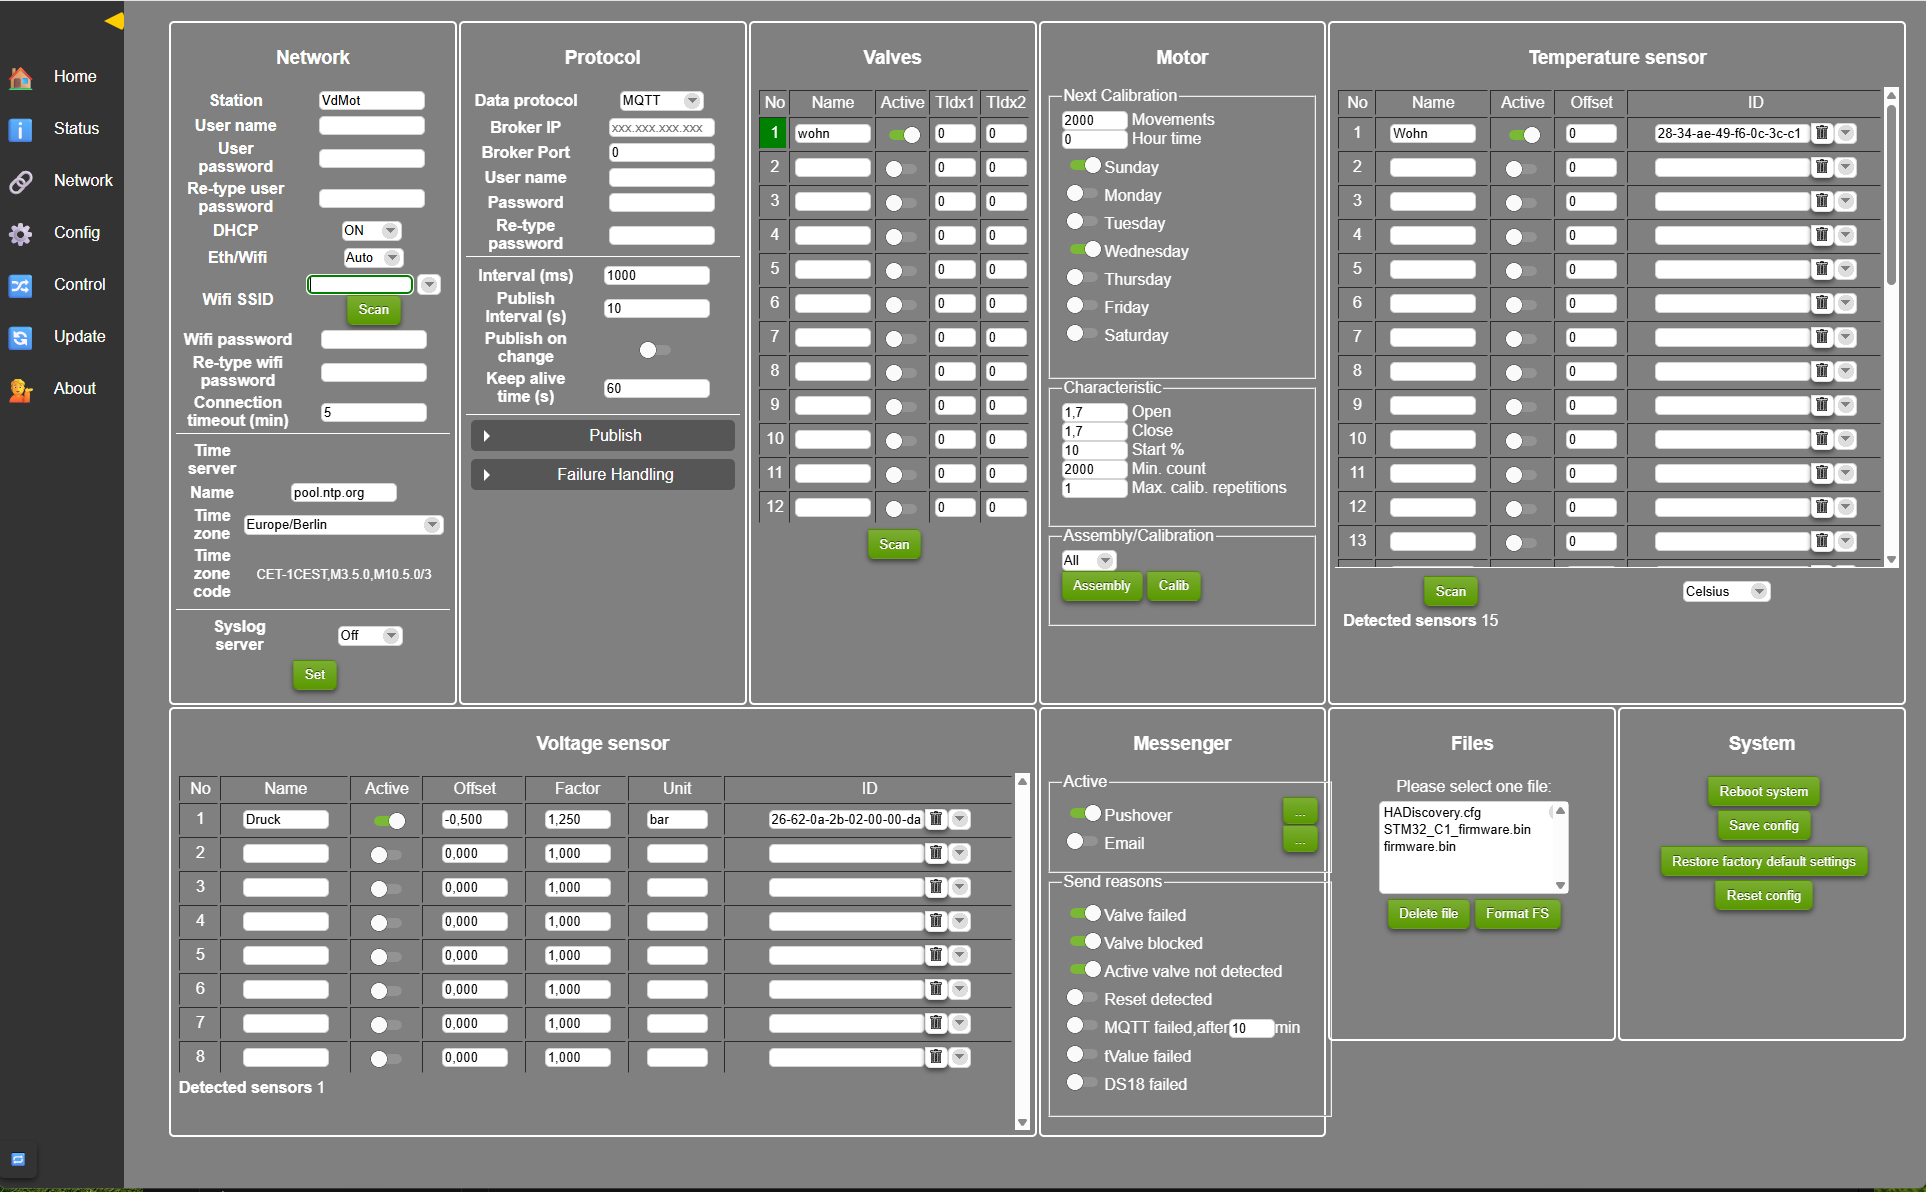Image resolution: width=1926 pixels, height=1192 pixels.
Task: Click the Reboot system button
Action: 1762,791
